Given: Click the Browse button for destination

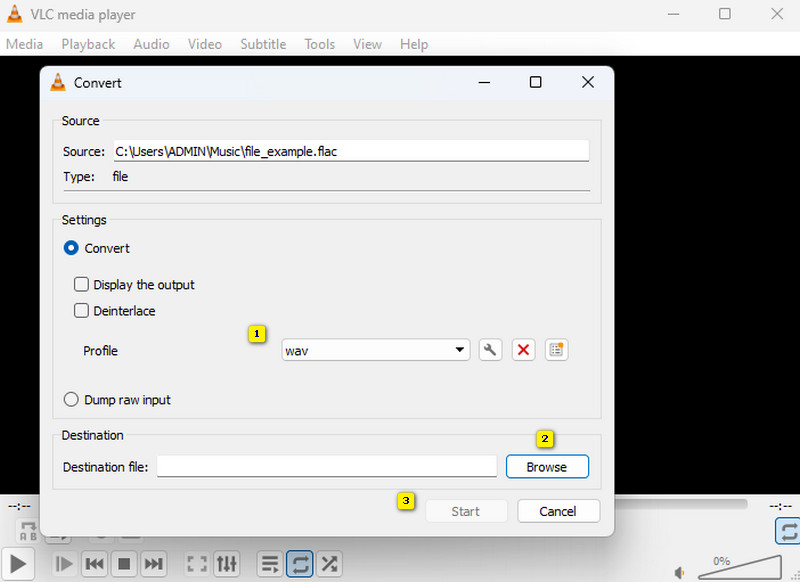Looking at the screenshot, I should coord(547,466).
